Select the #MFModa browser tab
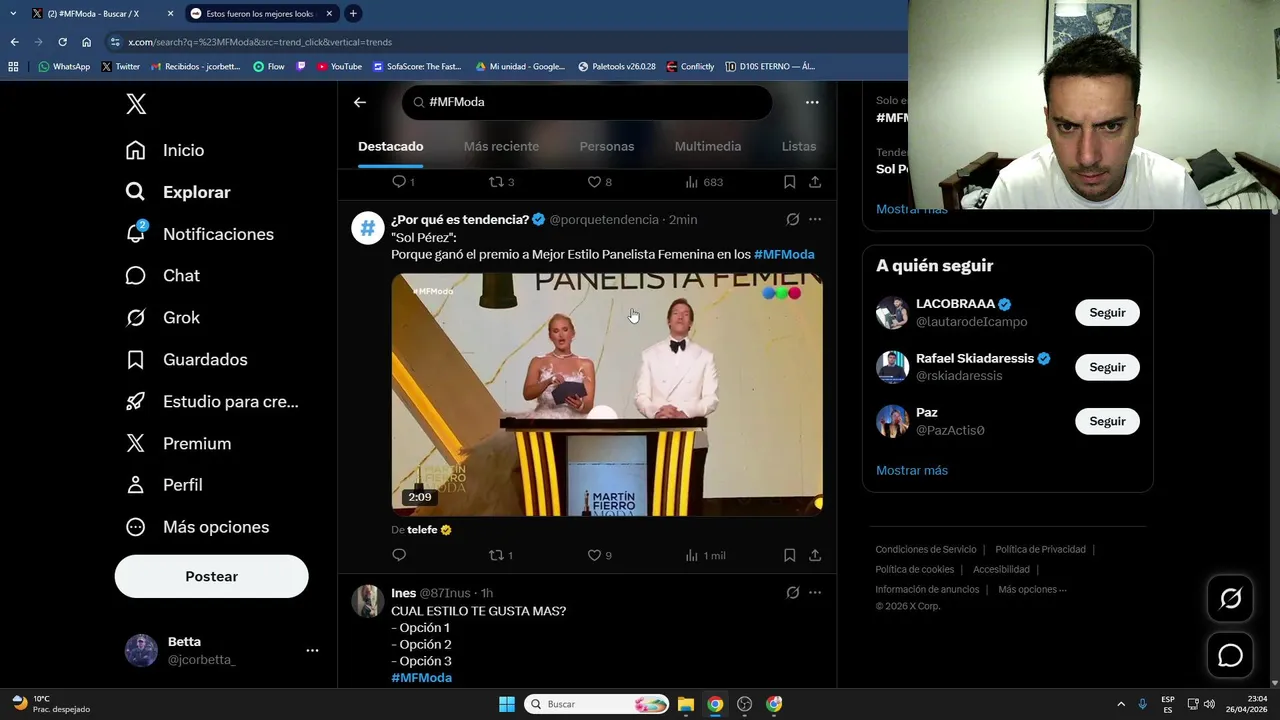 [x=101, y=14]
